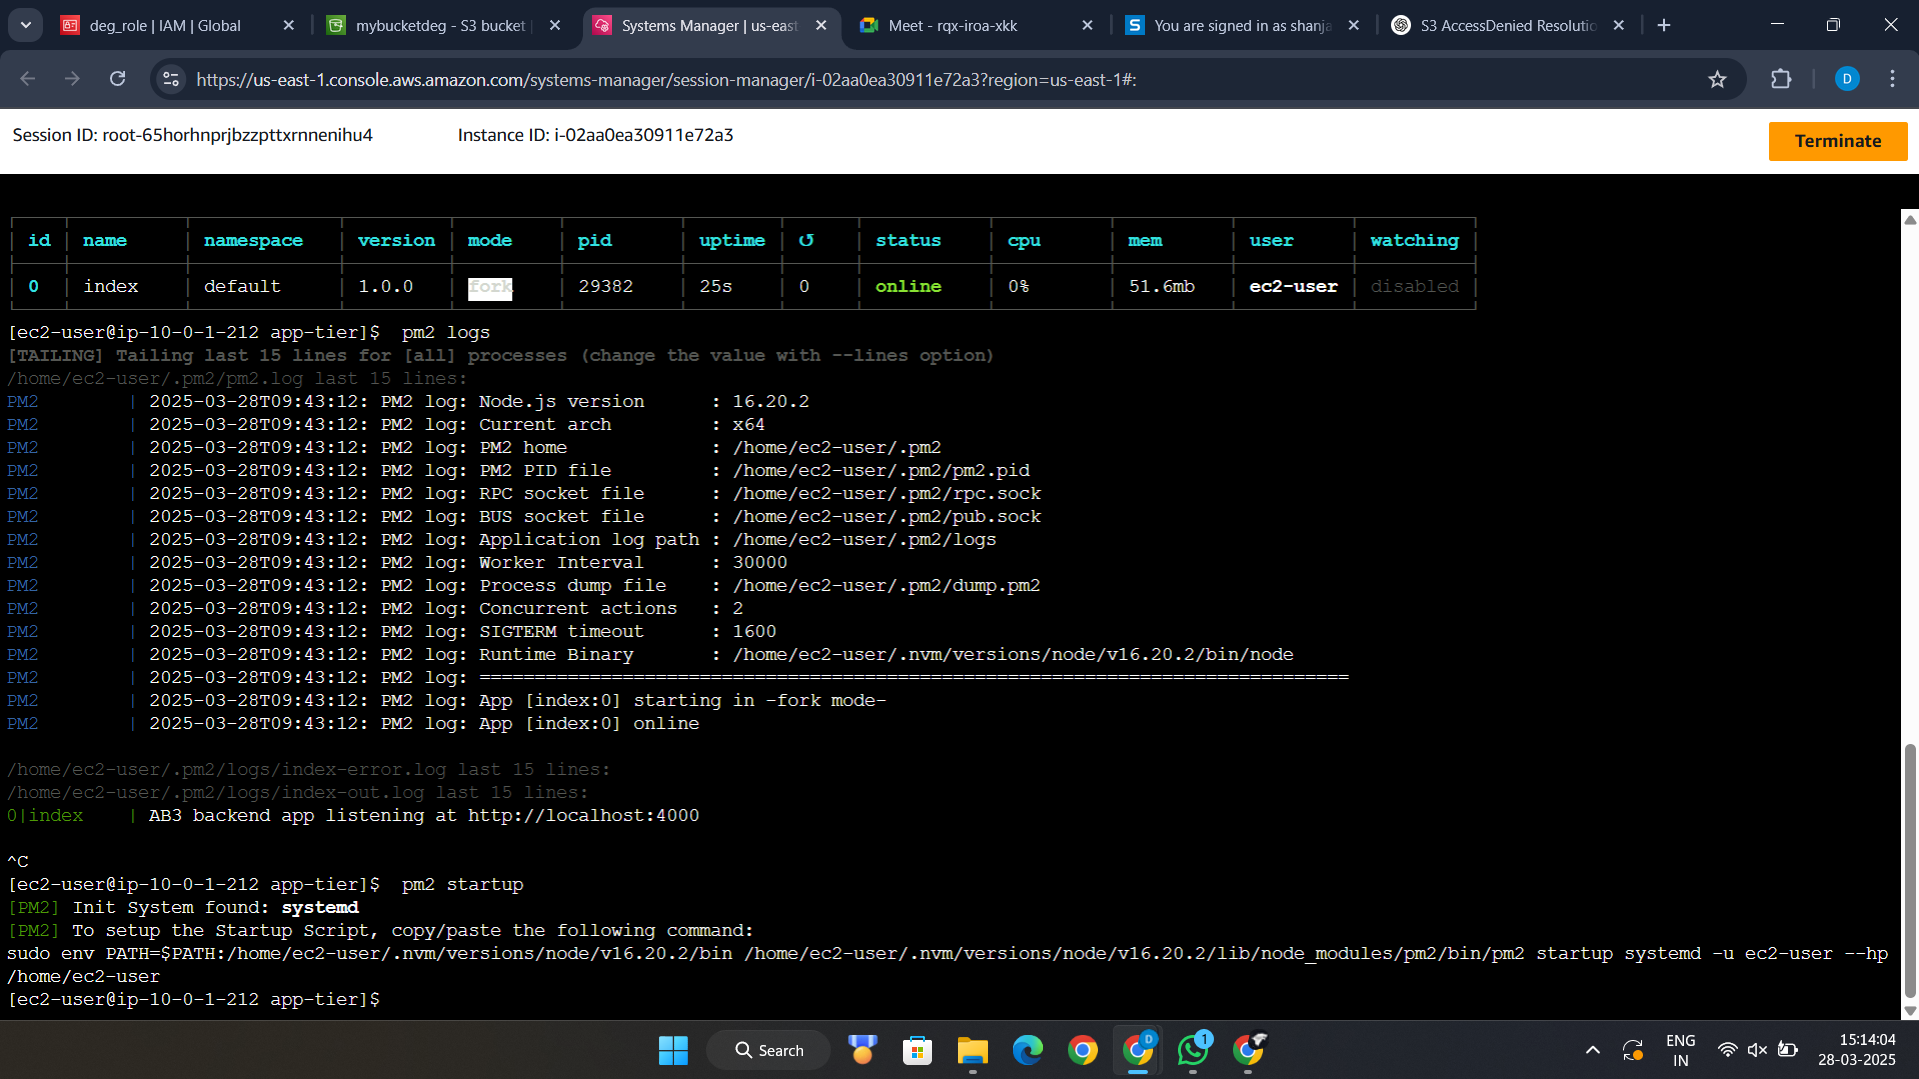The width and height of the screenshot is (1919, 1079).
Task: Open a new browser tab
Action: point(1664,26)
